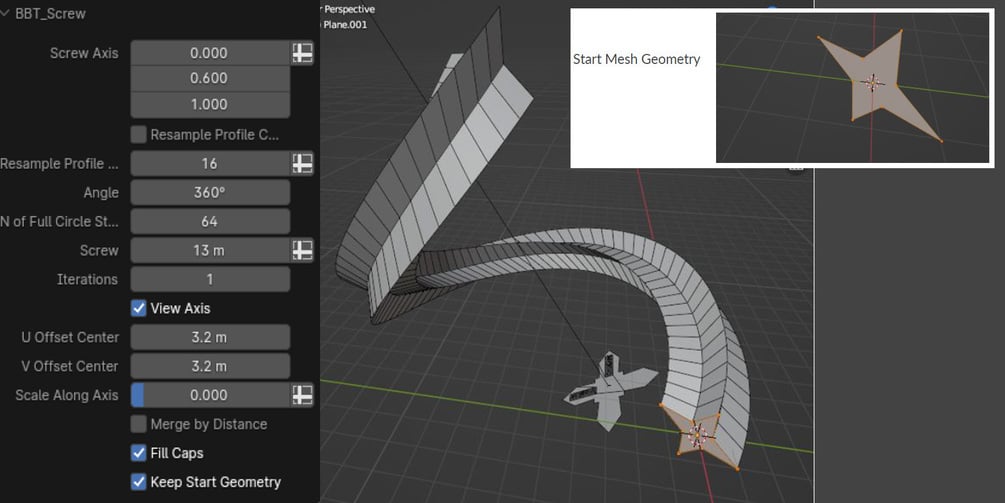Click the Iterations value field
The image size is (1005, 503).
[210, 279]
